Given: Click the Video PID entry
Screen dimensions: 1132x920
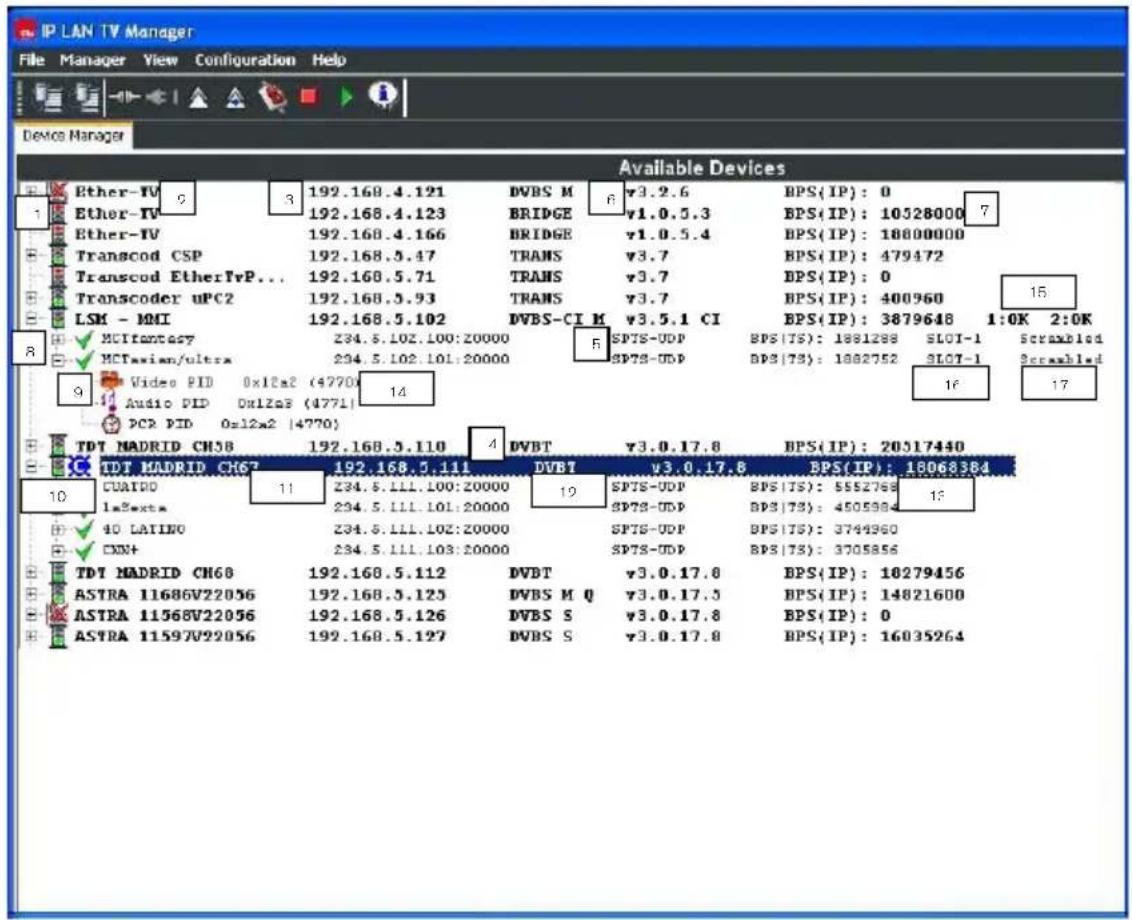Looking at the screenshot, I should pos(230,382).
